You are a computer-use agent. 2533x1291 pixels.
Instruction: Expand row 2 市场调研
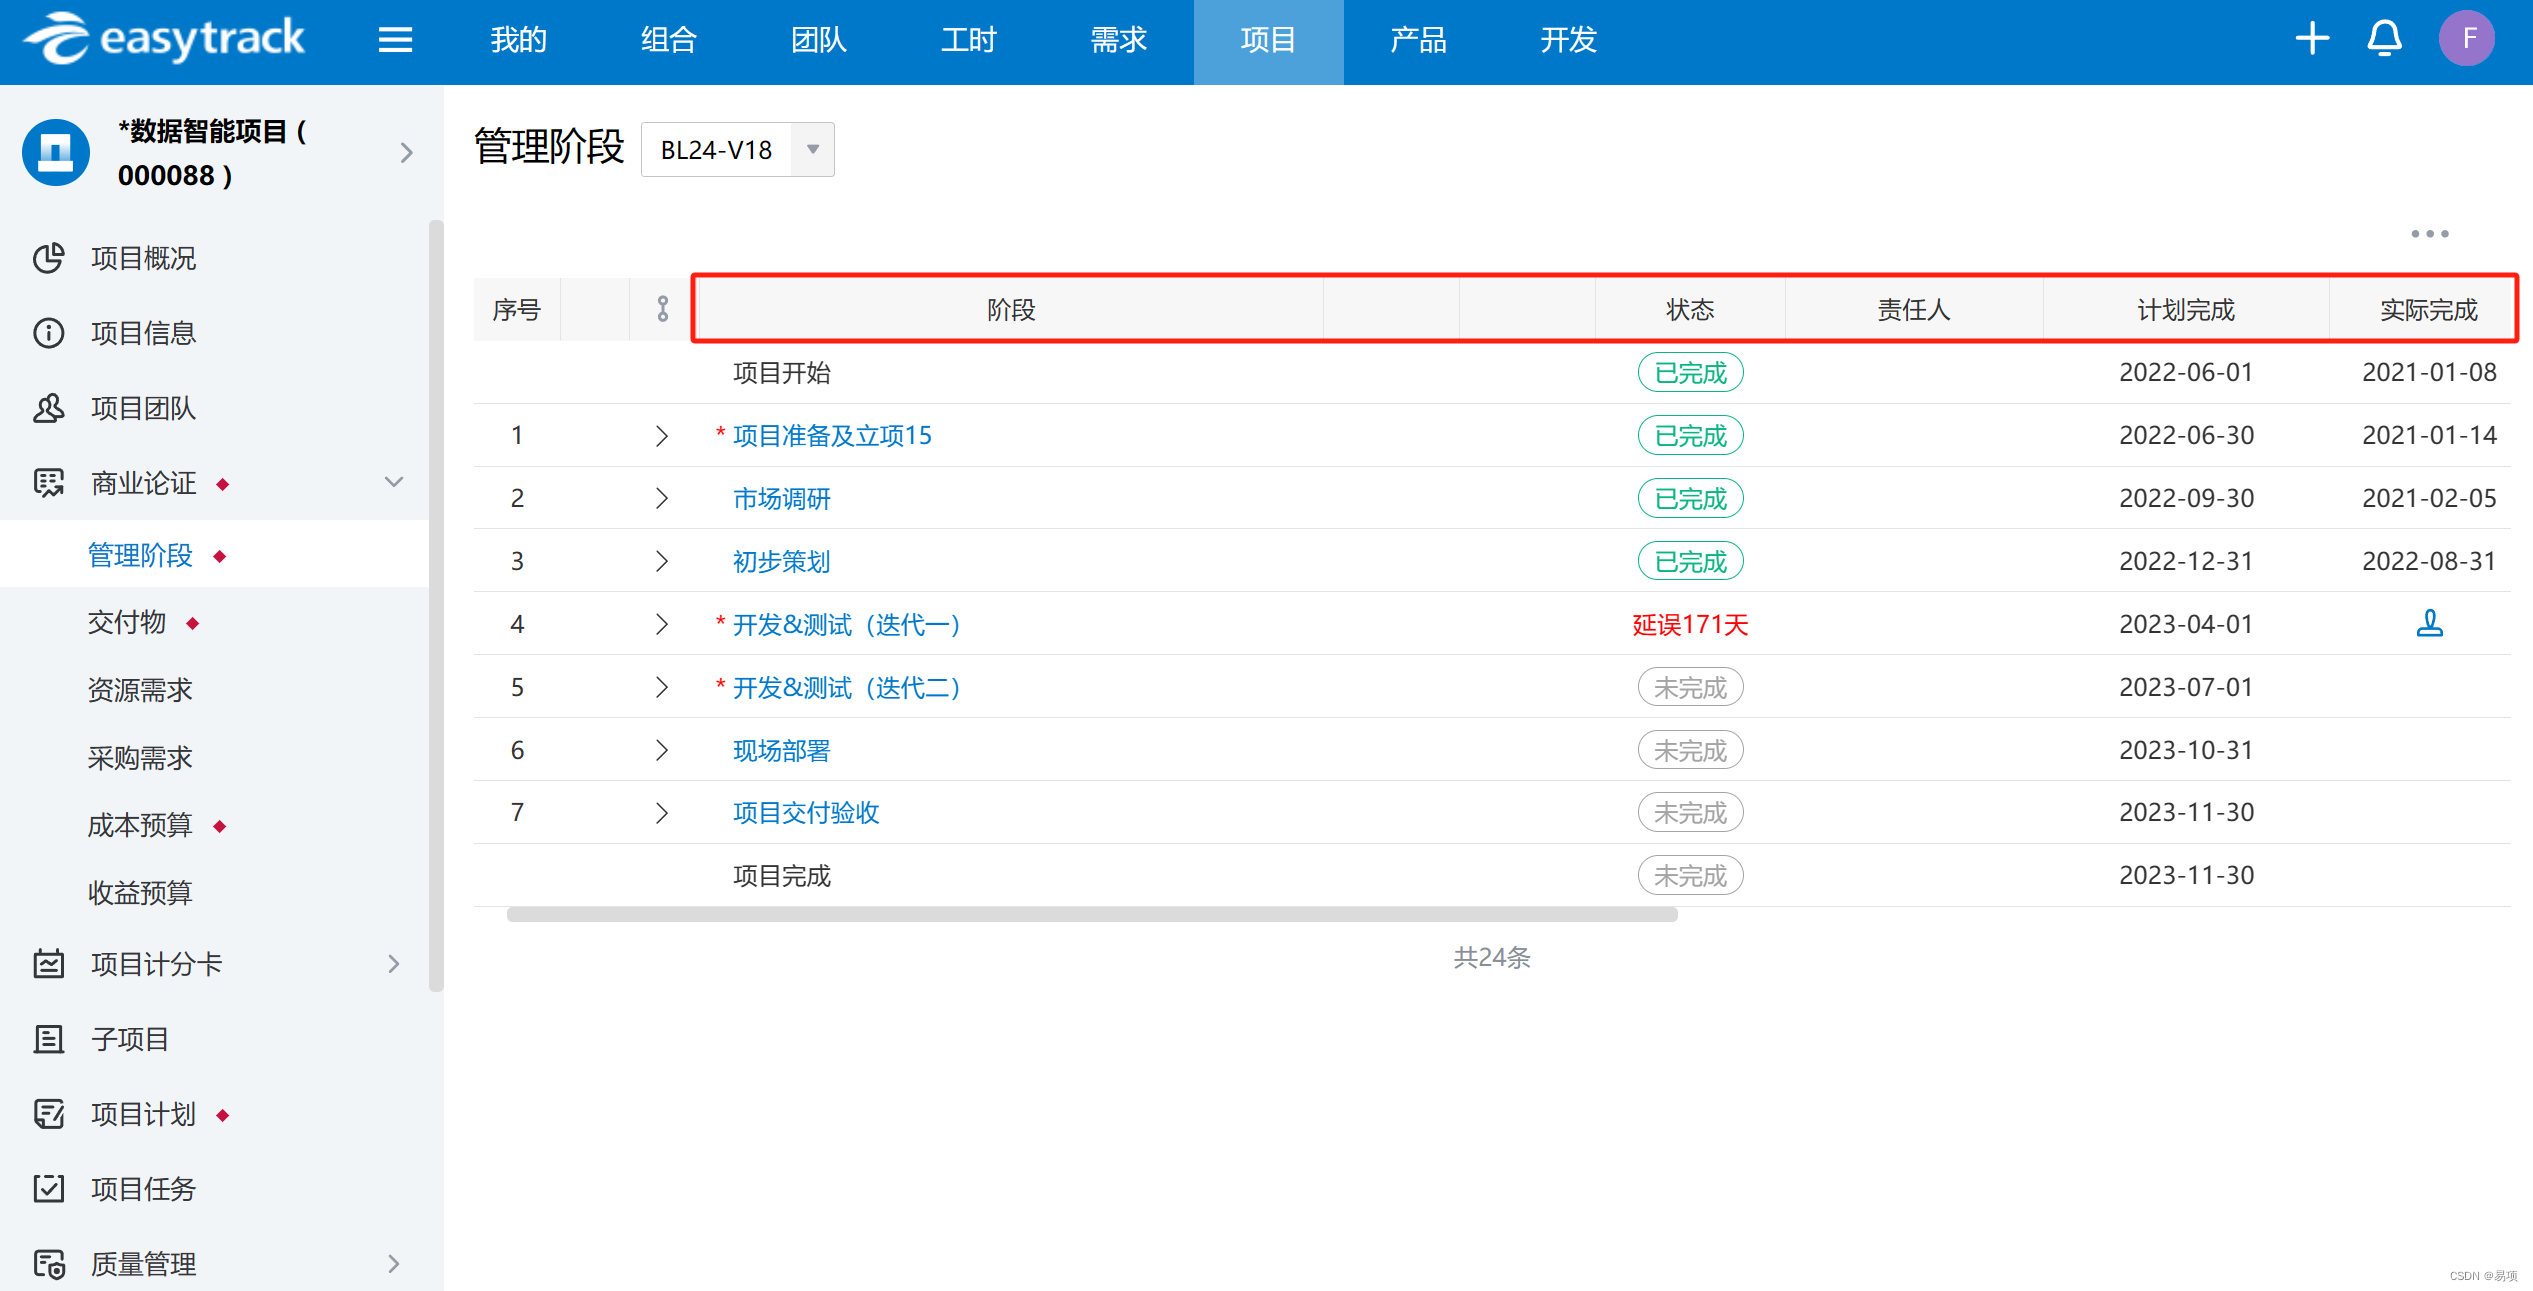[661, 498]
